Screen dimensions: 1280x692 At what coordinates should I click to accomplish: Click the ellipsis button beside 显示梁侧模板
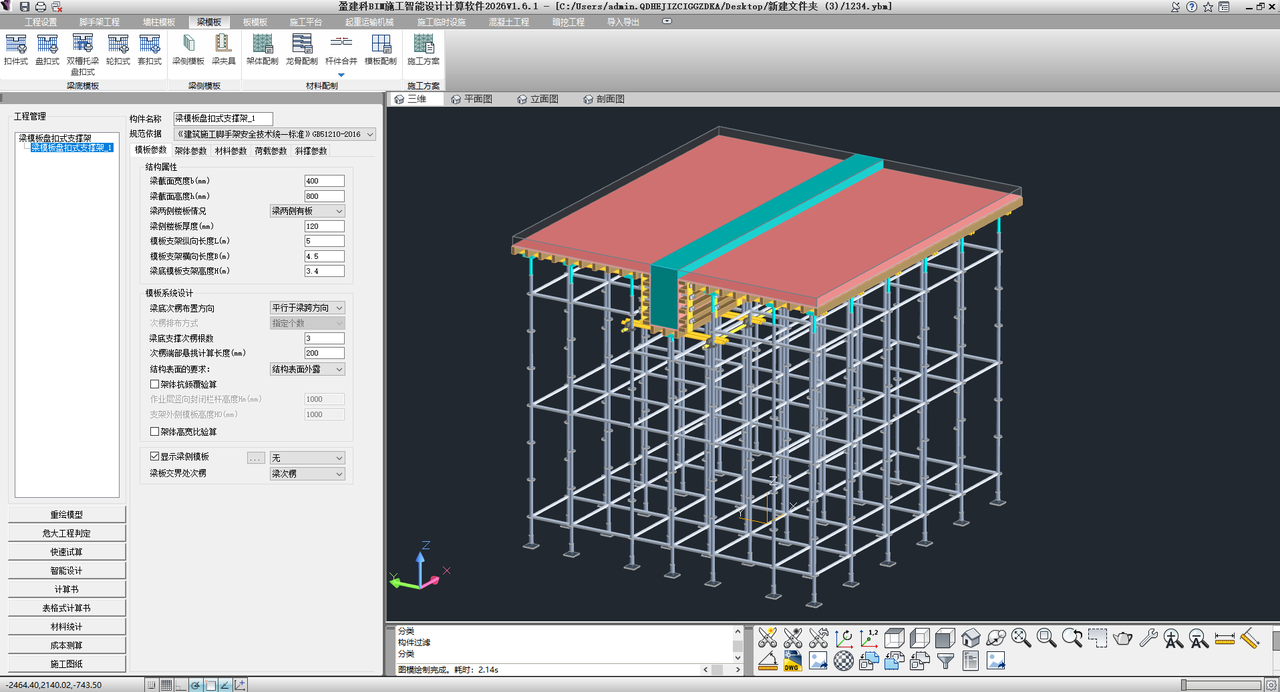pos(256,457)
